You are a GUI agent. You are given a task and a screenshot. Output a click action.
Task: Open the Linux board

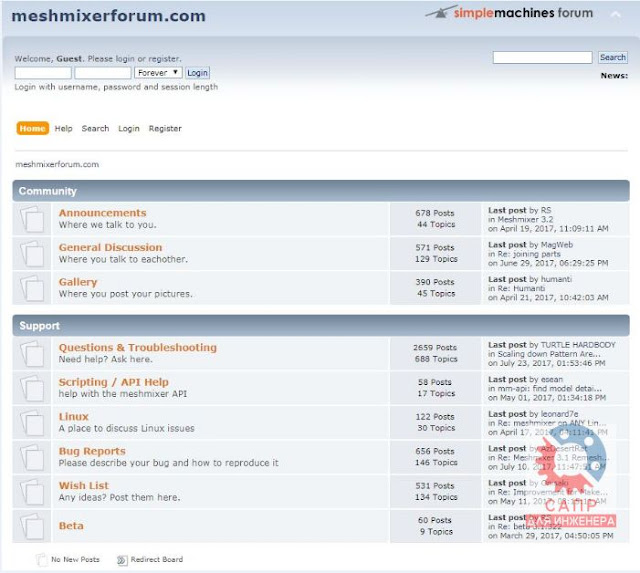point(73,416)
